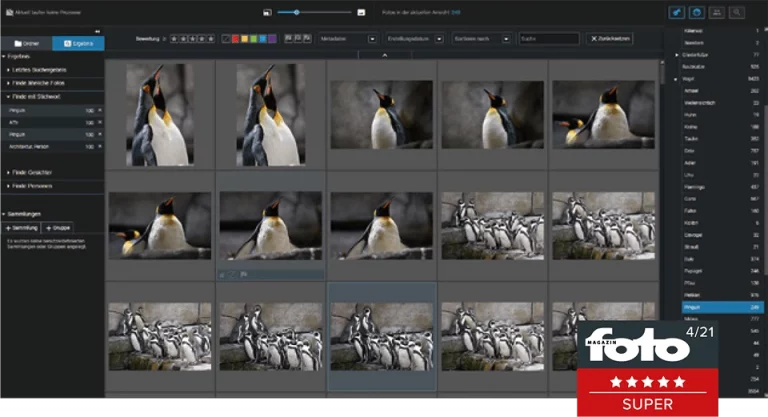
Task: Toggle the no-color label filter box
Action: [x=224, y=38]
